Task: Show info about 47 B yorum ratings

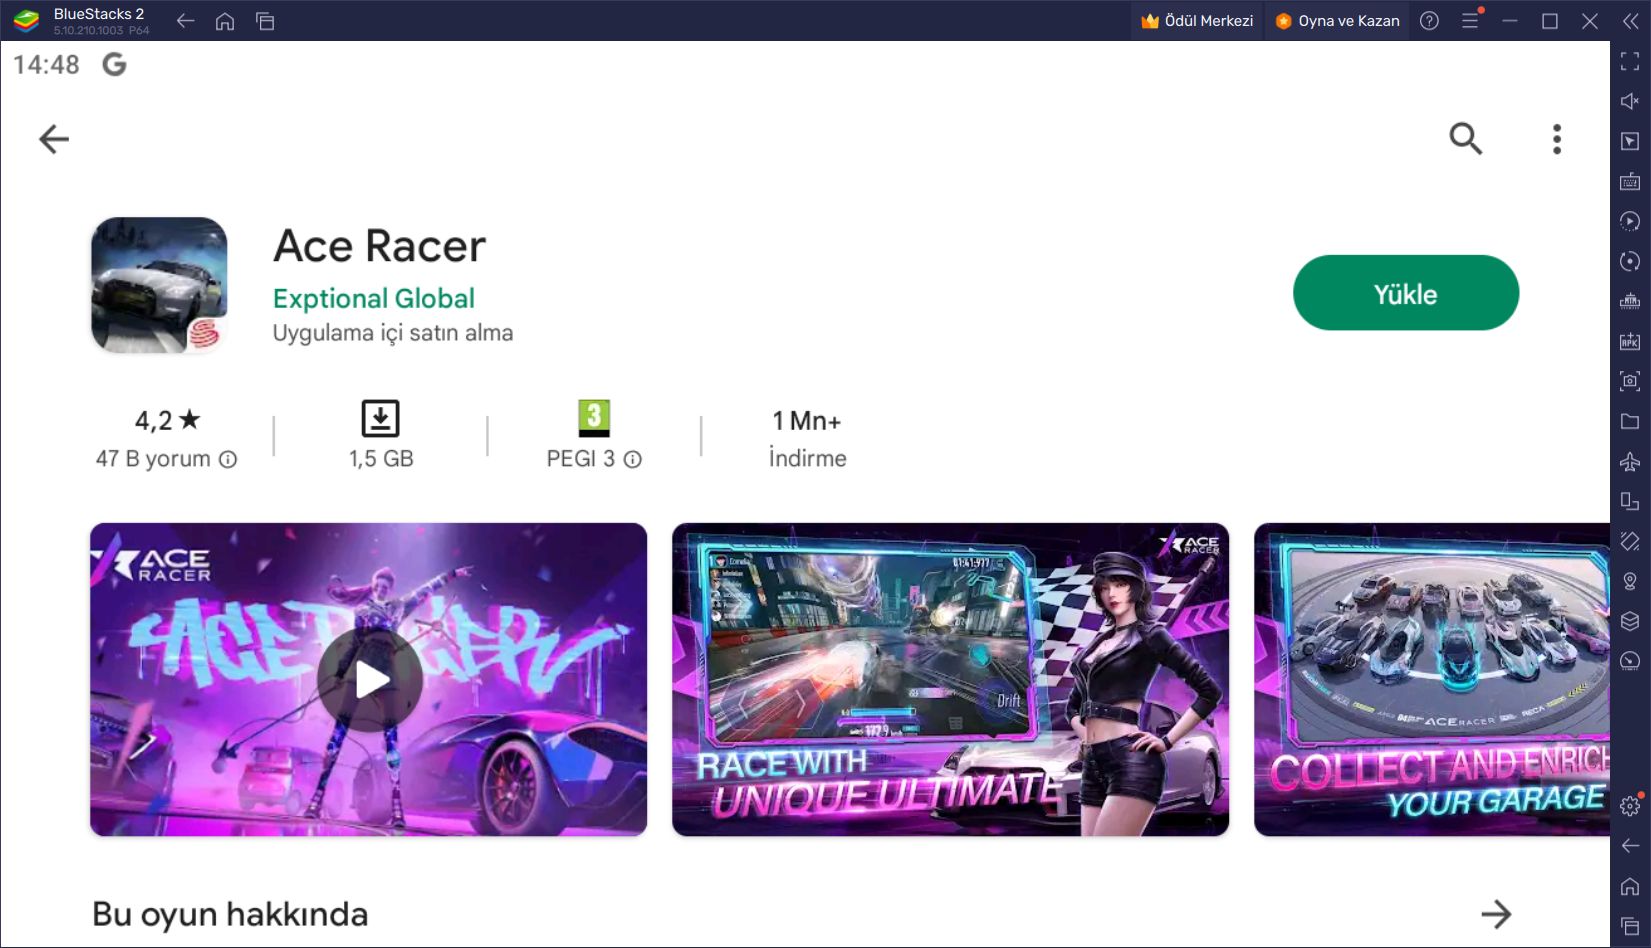Action: pos(228,459)
